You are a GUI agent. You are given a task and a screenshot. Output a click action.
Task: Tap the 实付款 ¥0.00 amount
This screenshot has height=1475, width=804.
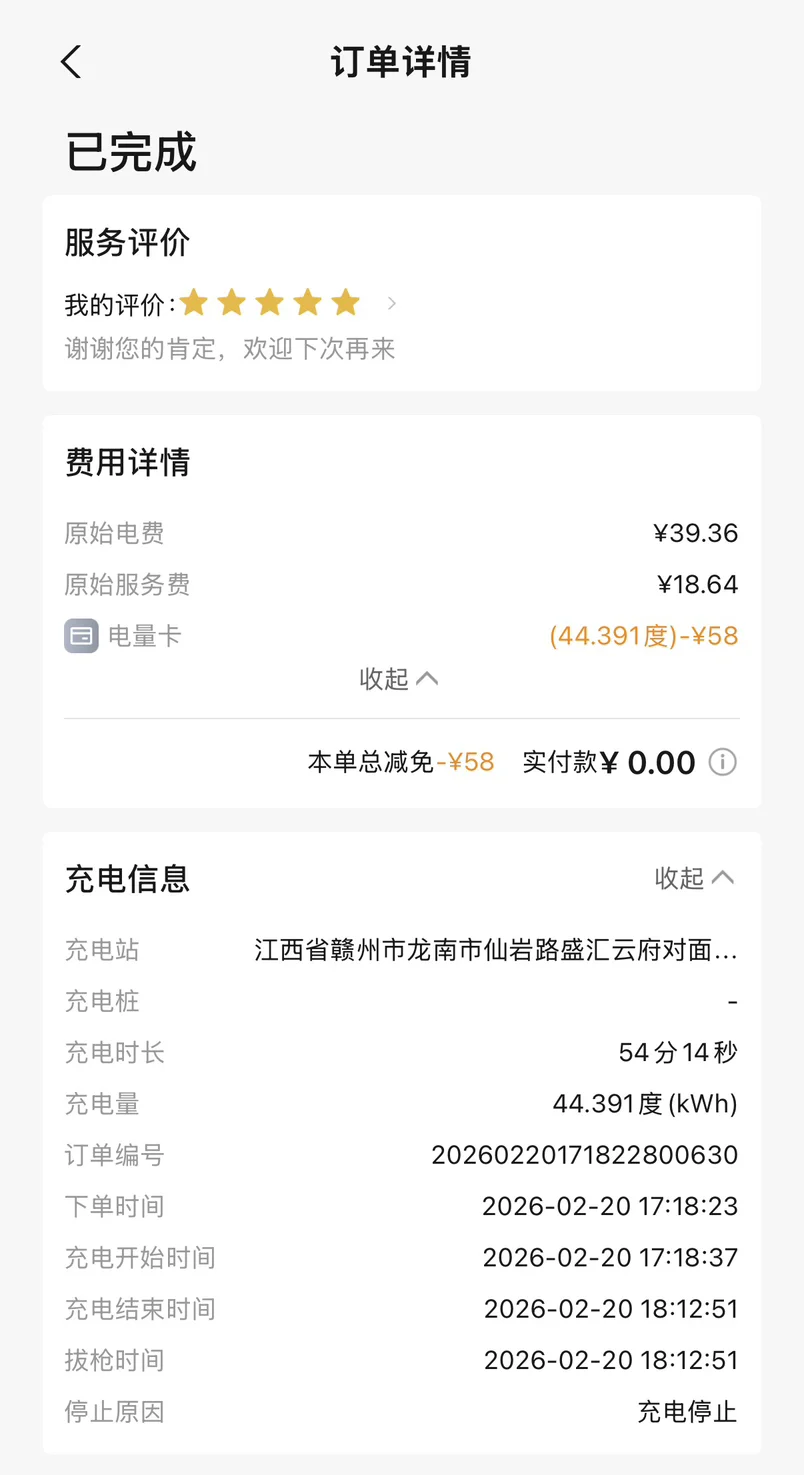(x=660, y=763)
